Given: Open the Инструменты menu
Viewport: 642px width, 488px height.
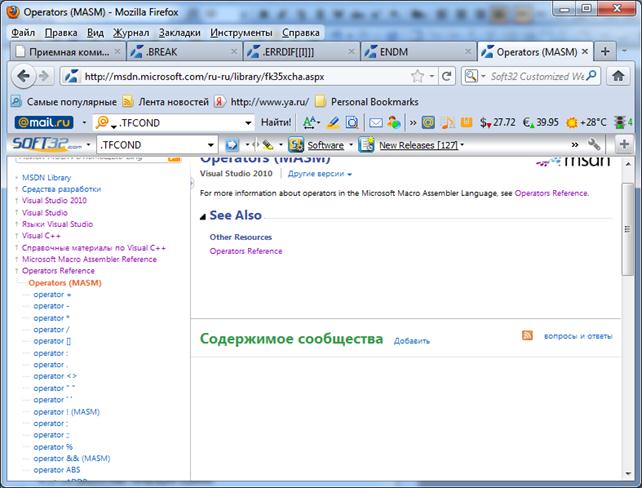Looking at the screenshot, I should point(241,32).
